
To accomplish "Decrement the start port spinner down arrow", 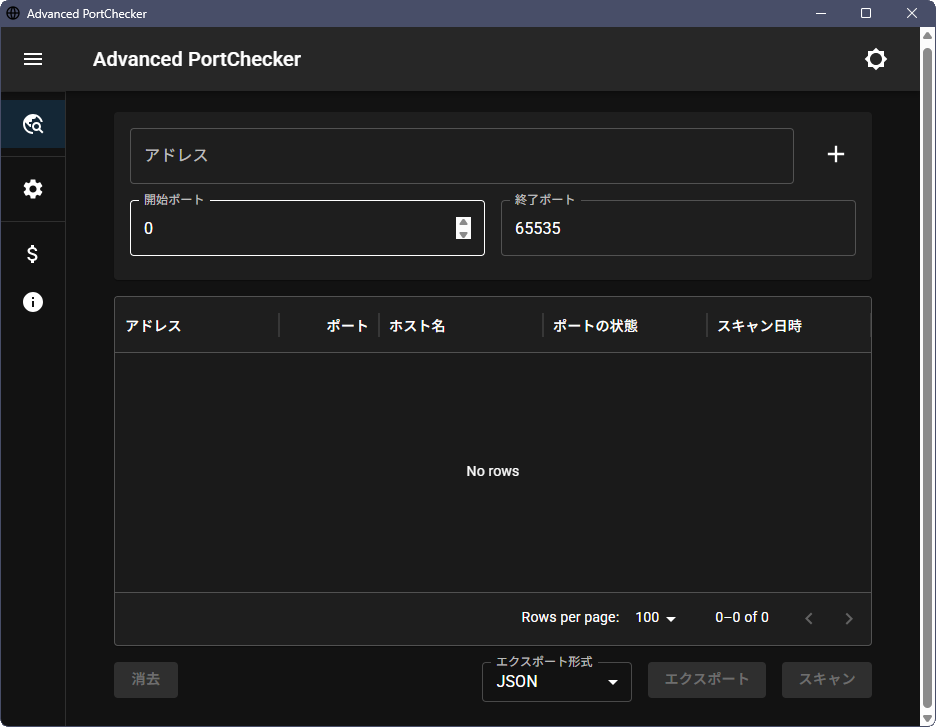I will 463,234.
